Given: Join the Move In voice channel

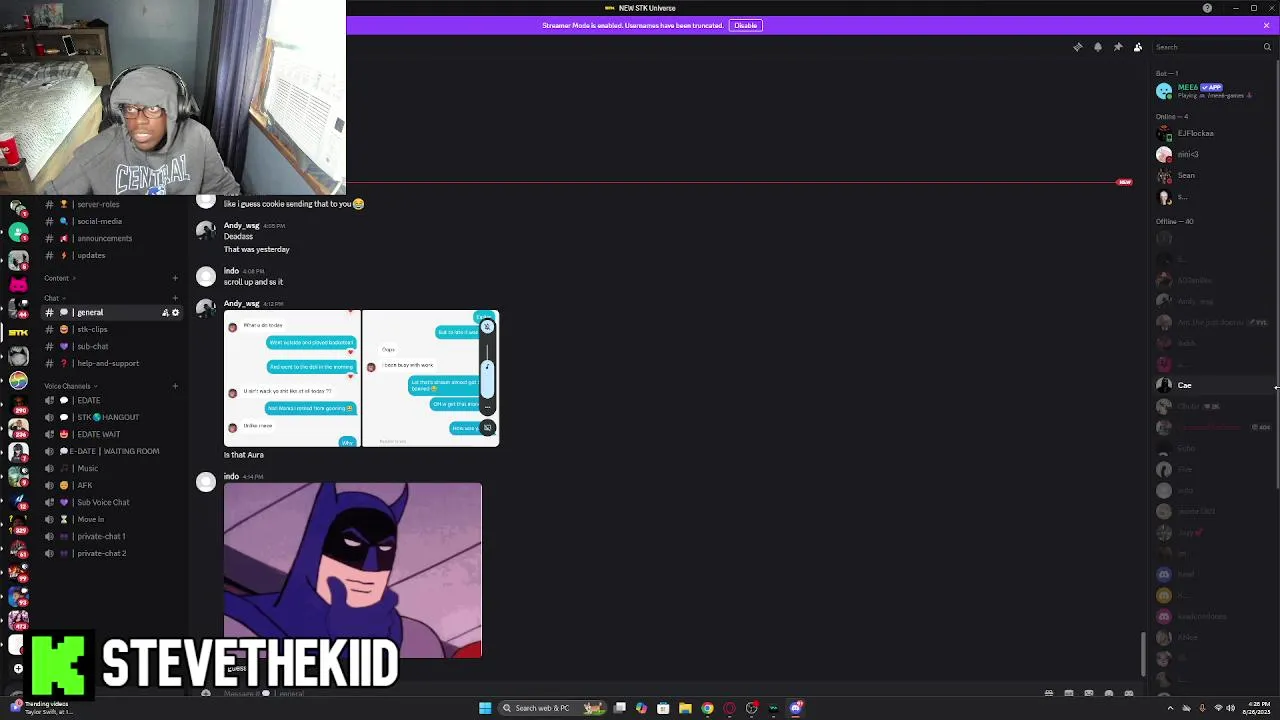Looking at the screenshot, I should tap(112, 519).
